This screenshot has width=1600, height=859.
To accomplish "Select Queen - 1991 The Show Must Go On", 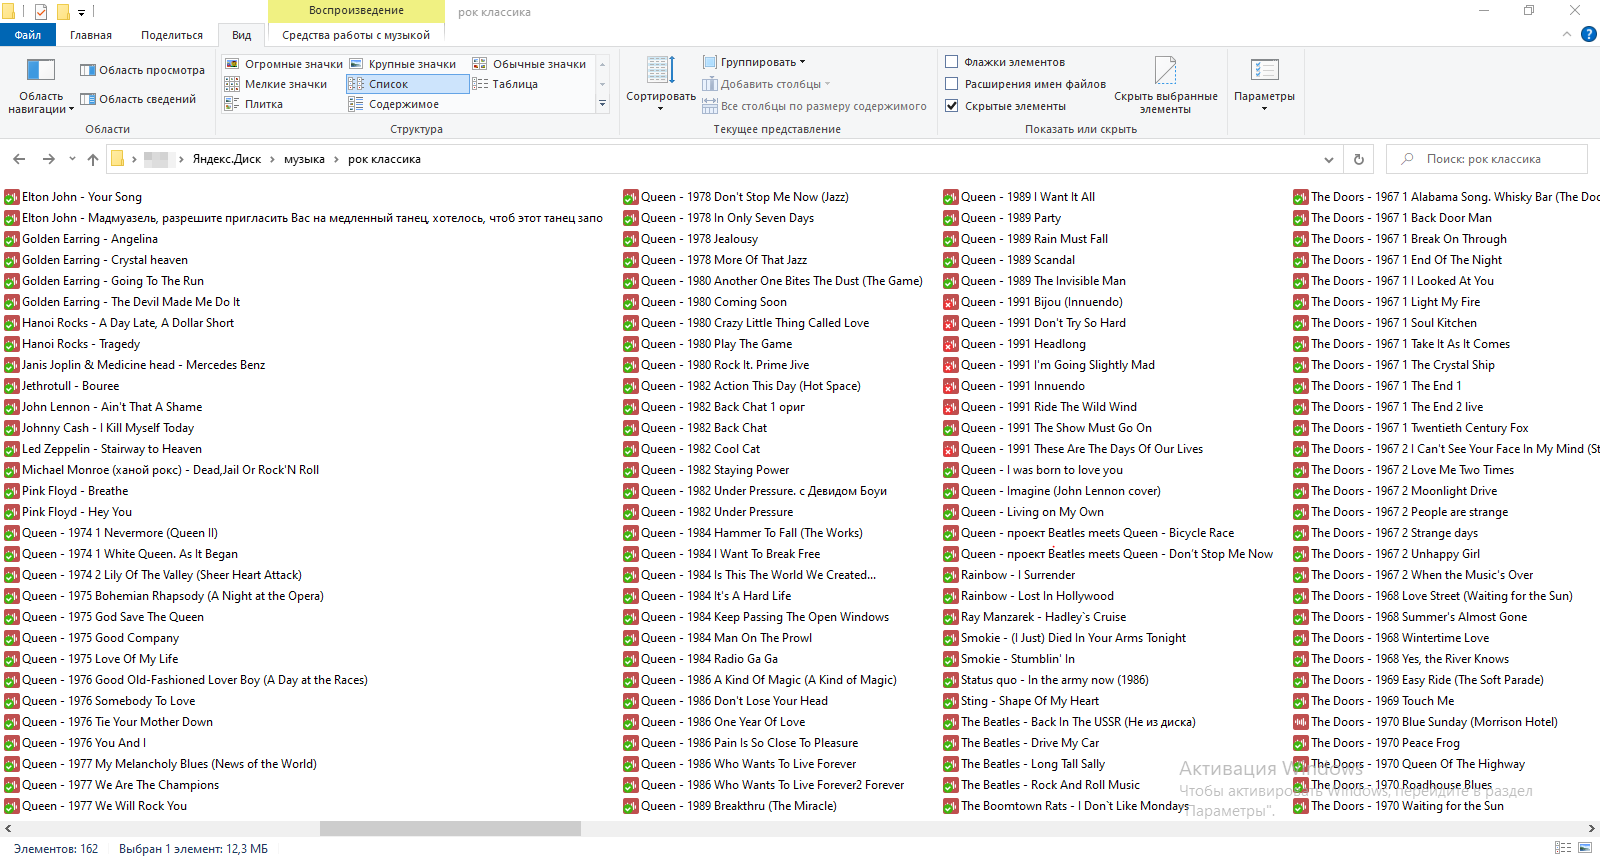I will point(1047,428).
